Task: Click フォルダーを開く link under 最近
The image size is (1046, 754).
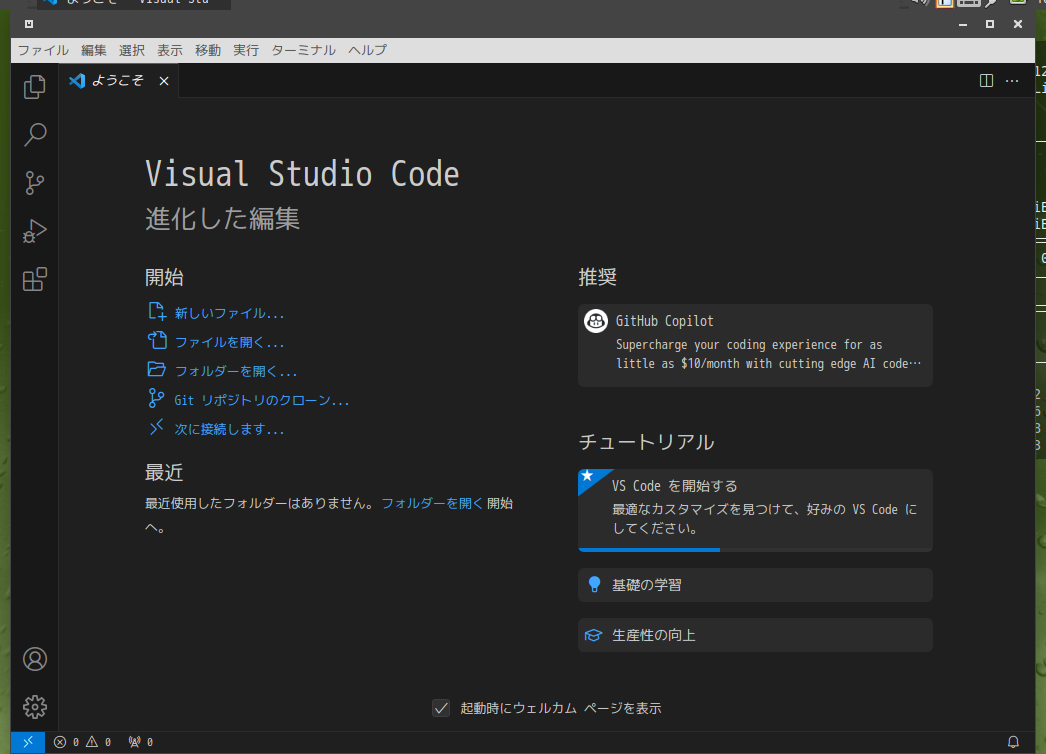Action: coord(432,504)
